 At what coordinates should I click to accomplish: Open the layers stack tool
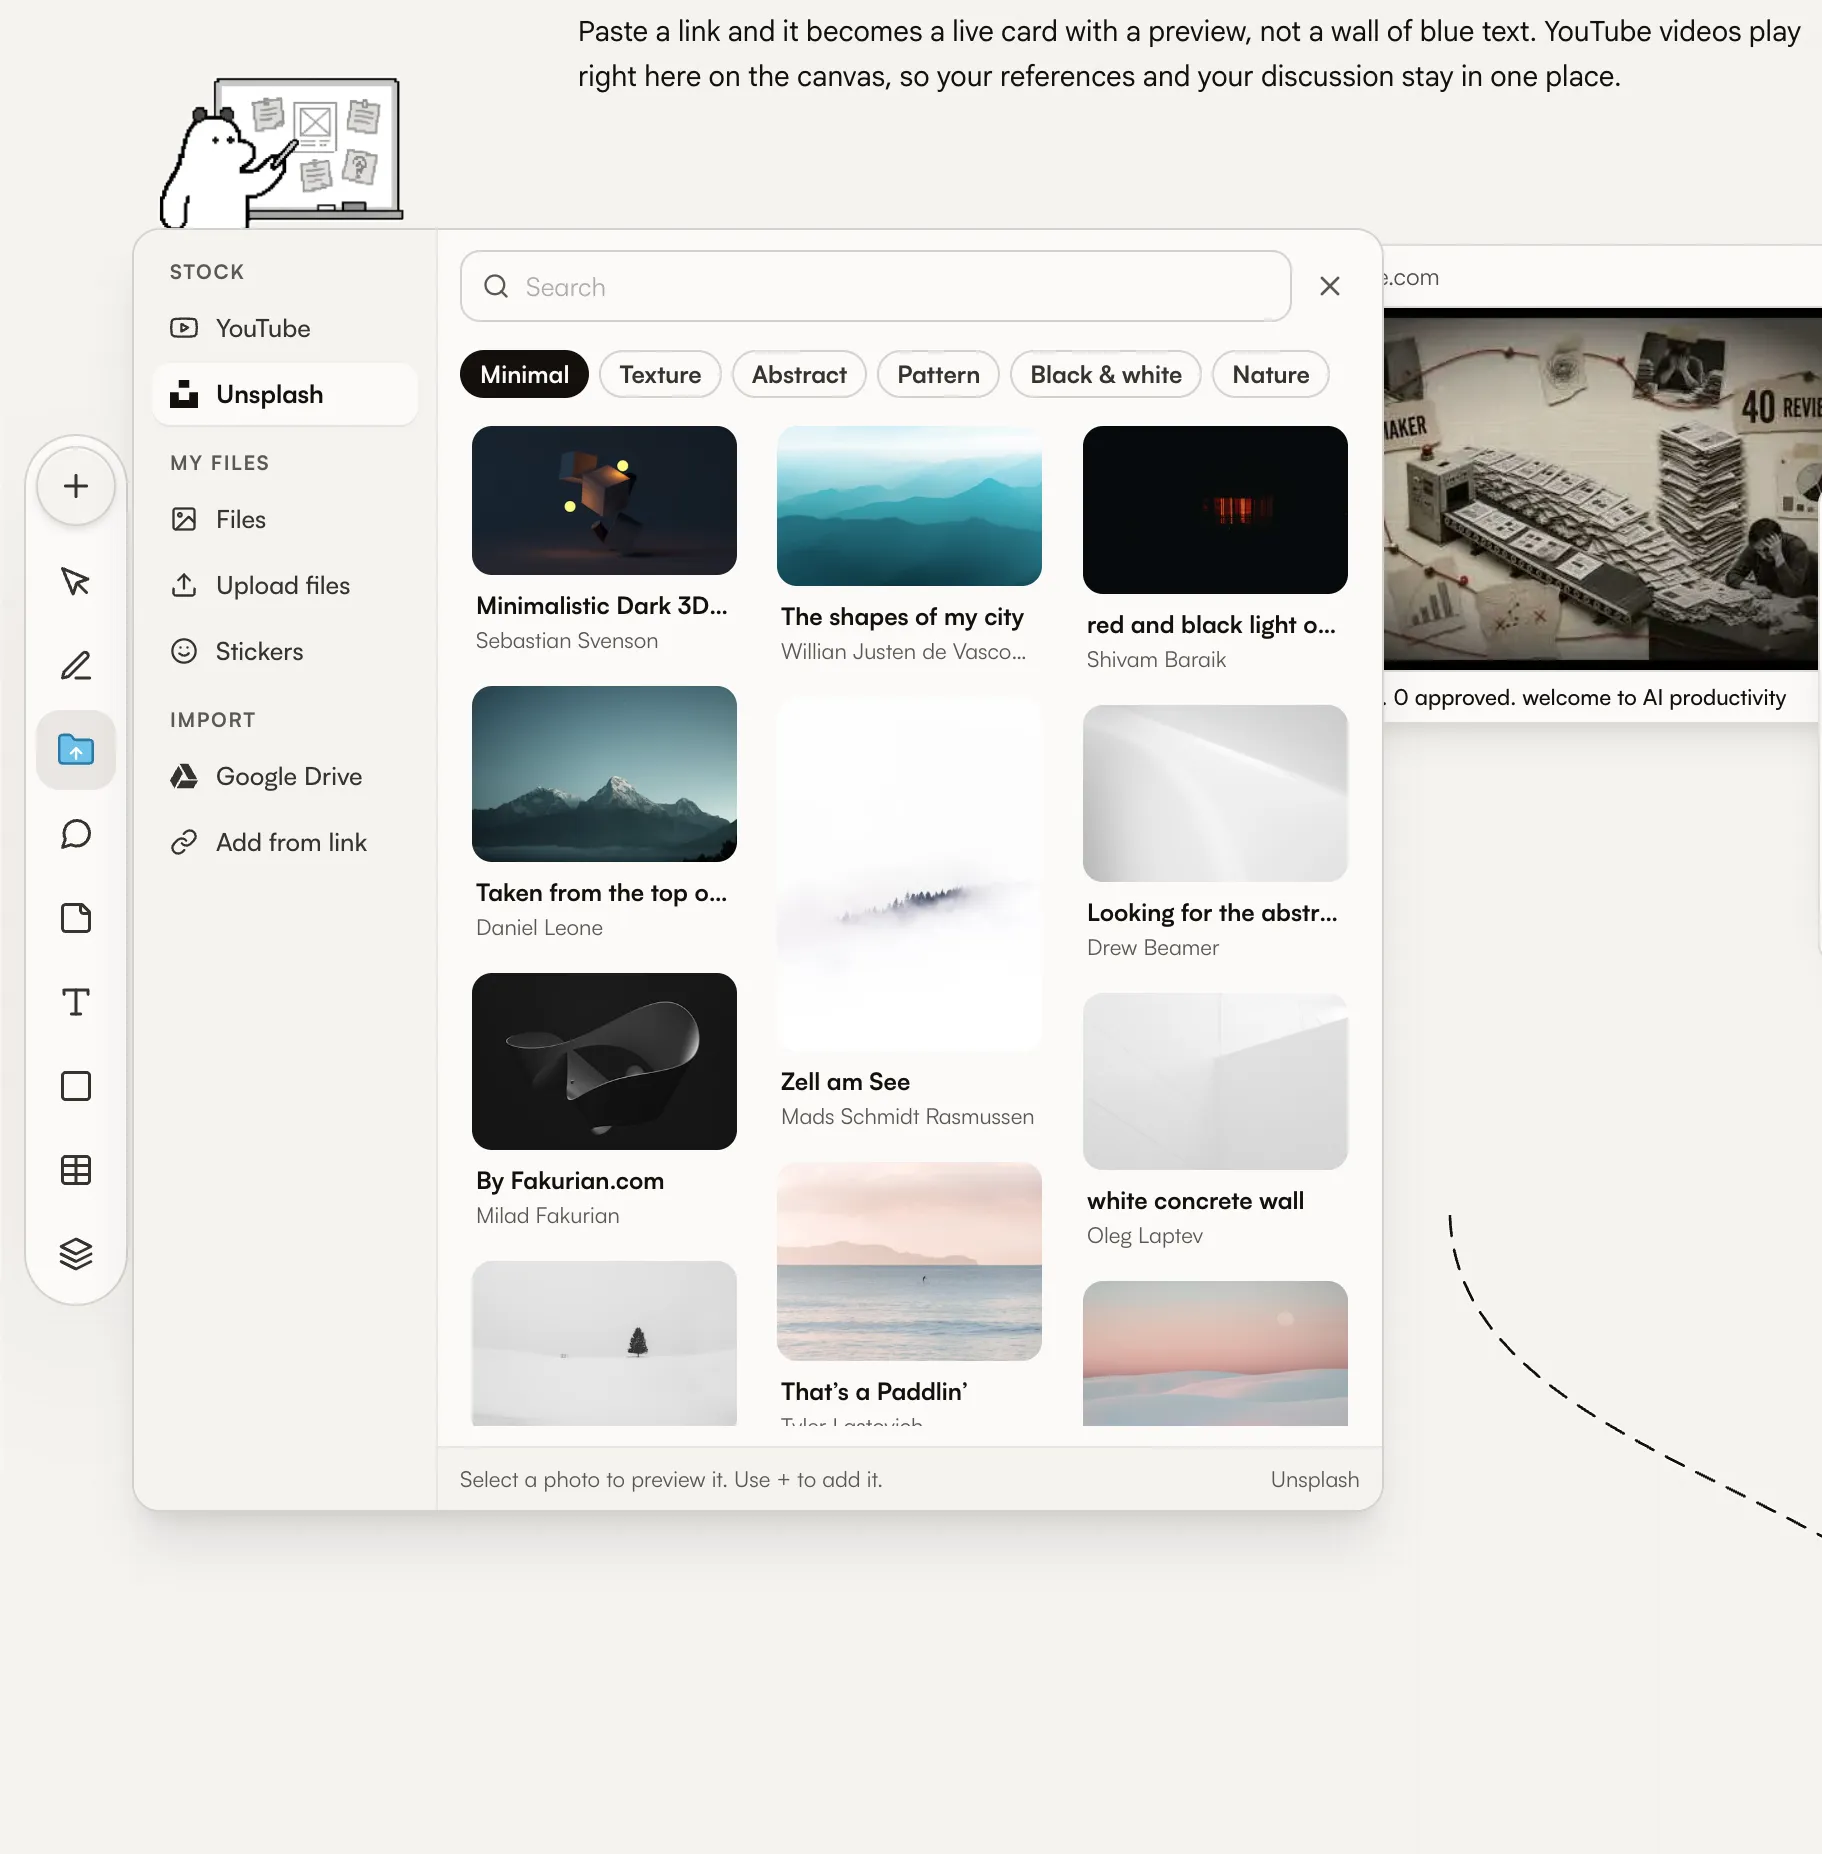pyautogui.click(x=76, y=1254)
